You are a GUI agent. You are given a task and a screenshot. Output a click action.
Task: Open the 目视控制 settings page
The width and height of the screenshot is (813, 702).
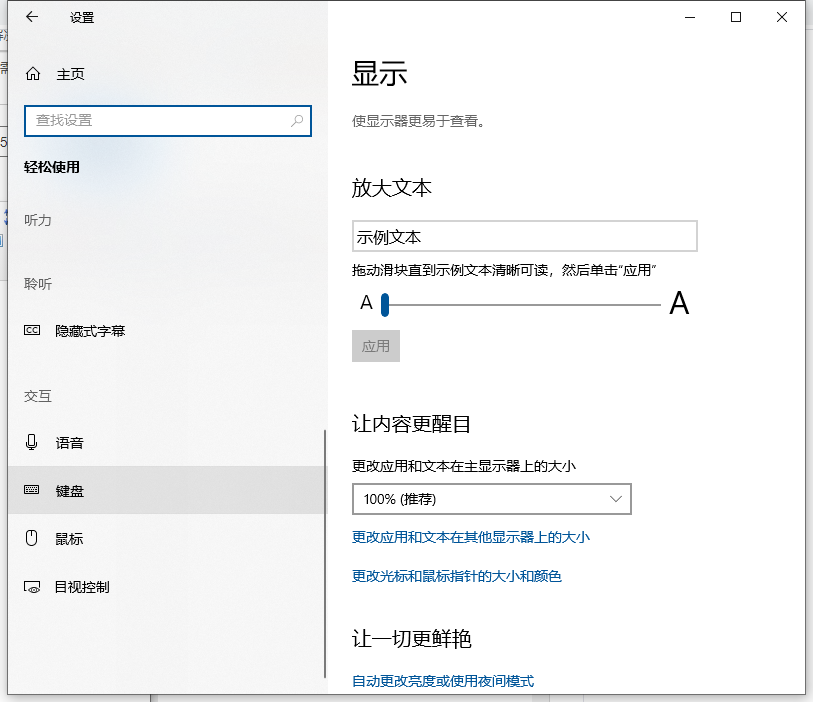coord(82,587)
